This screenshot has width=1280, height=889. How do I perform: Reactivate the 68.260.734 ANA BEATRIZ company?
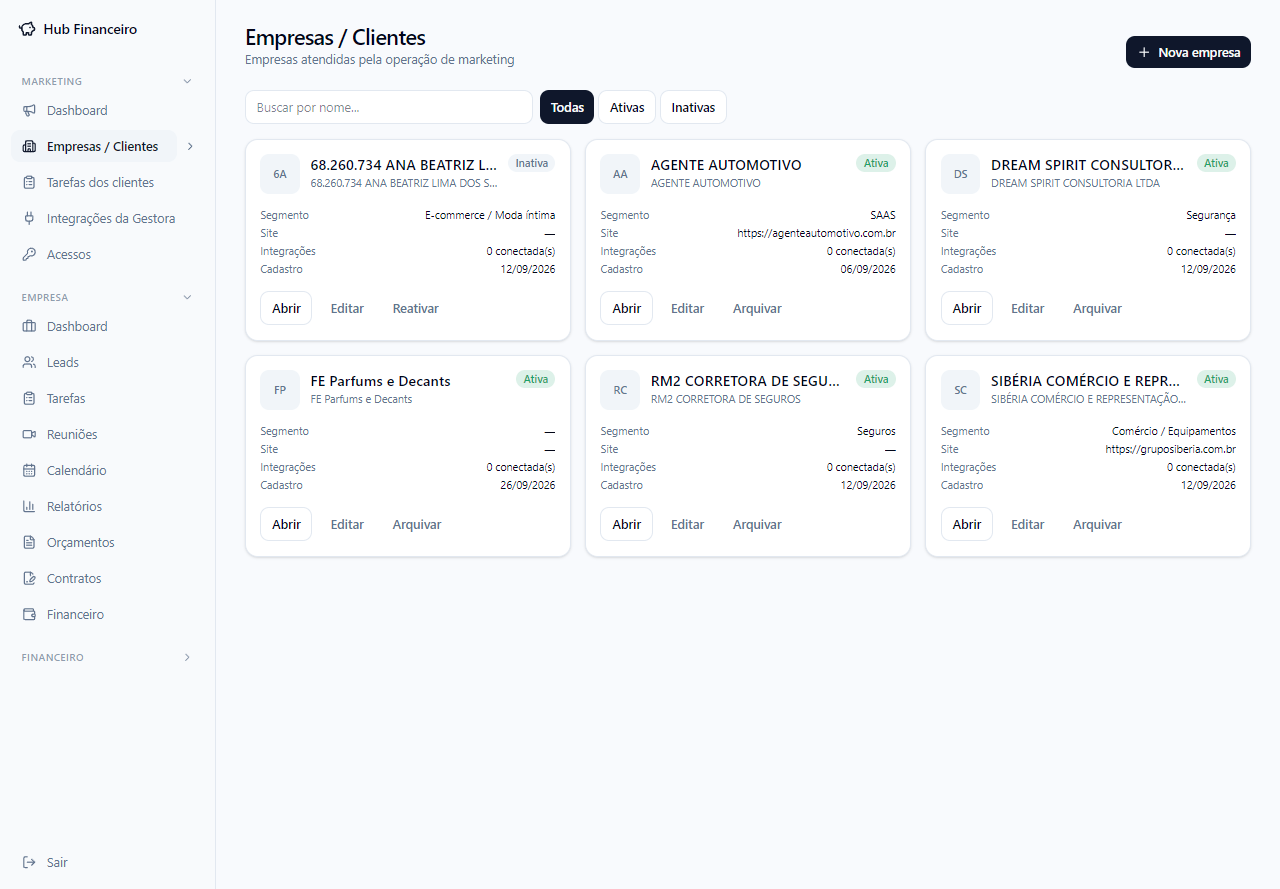click(x=415, y=308)
